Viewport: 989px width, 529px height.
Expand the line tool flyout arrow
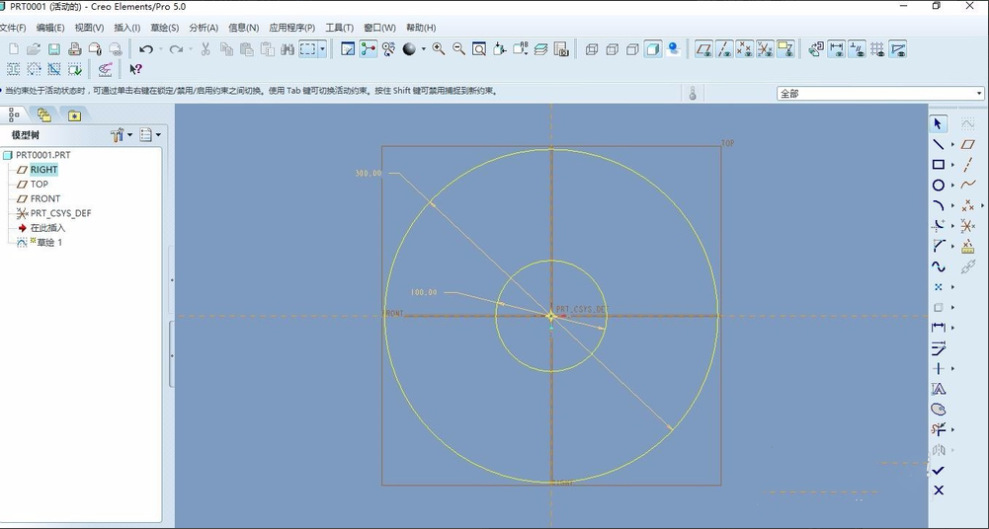(x=952, y=145)
